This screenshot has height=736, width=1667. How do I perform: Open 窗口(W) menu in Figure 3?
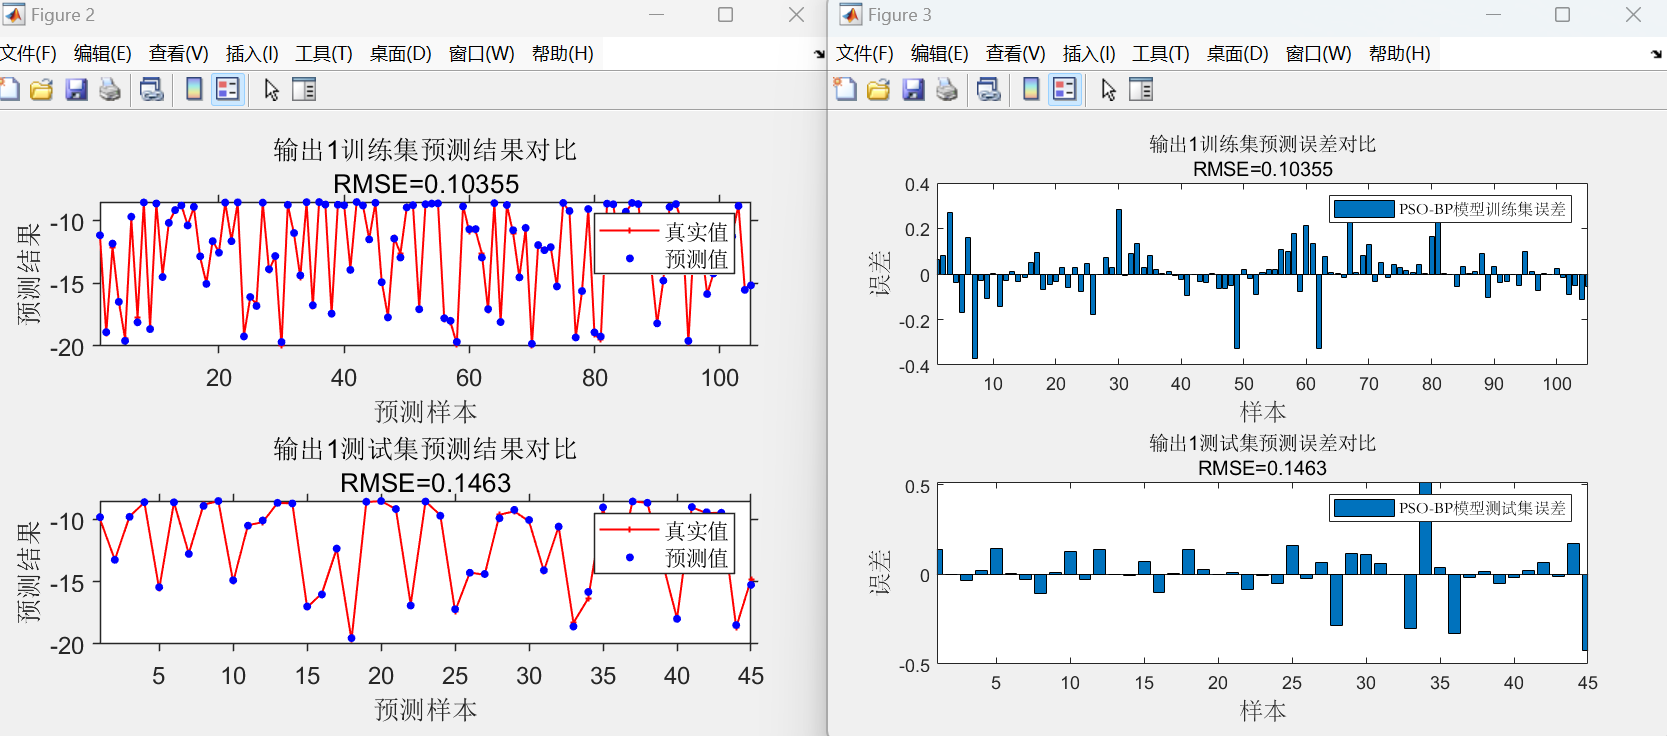1319,54
